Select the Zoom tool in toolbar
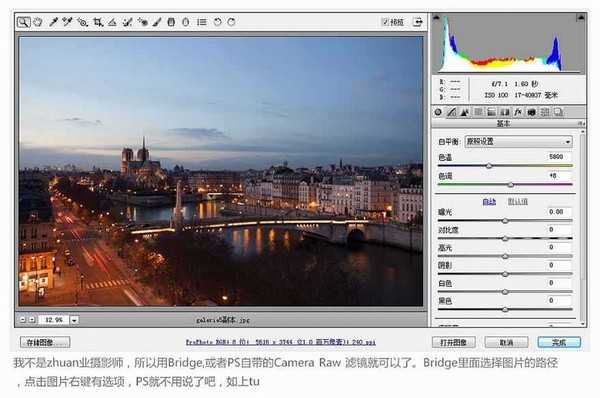The width and height of the screenshot is (600, 398). click(23, 22)
